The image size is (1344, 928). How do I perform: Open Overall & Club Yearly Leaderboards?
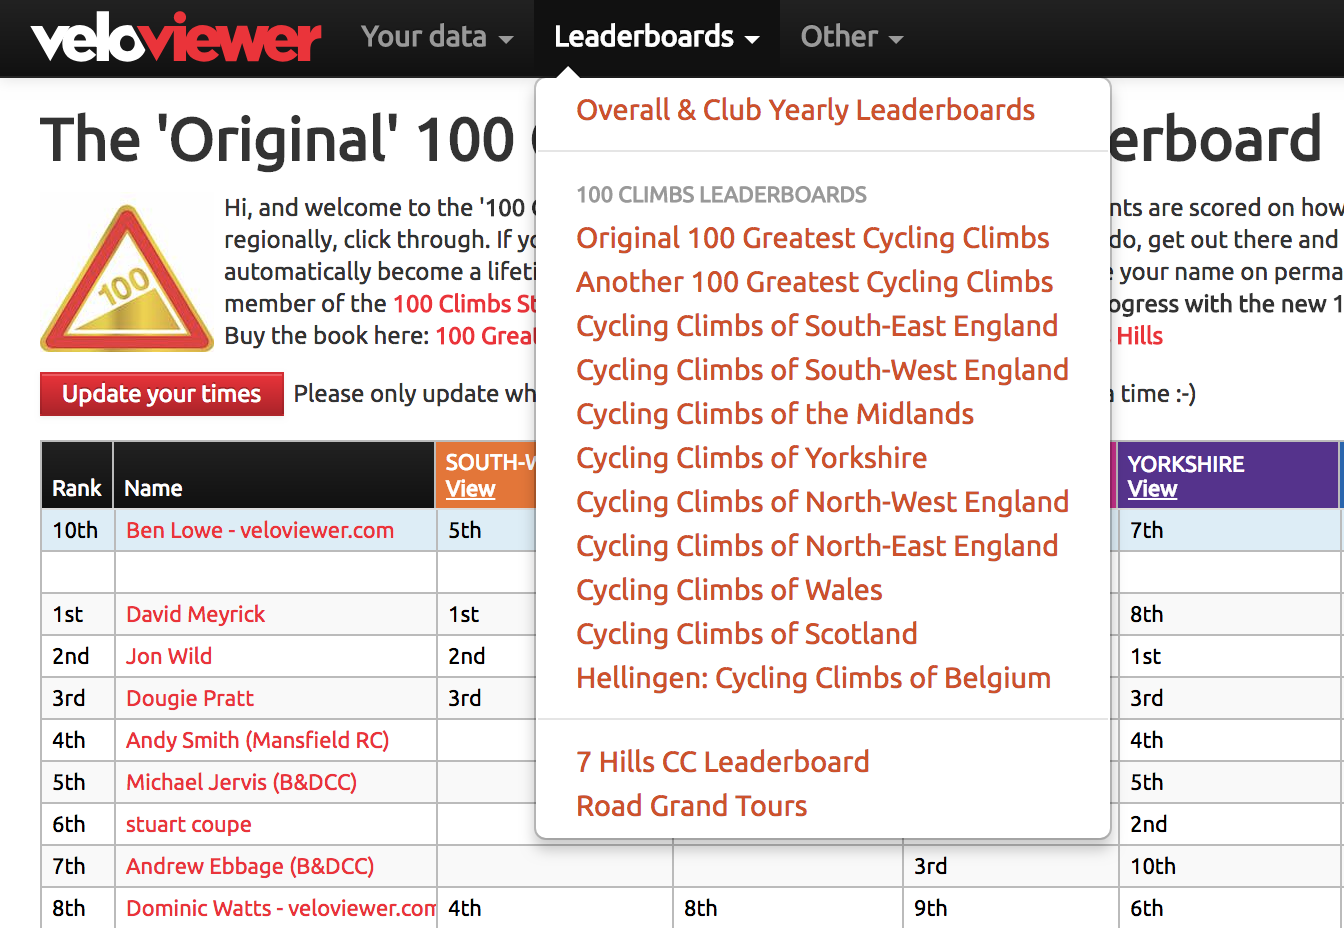(805, 110)
